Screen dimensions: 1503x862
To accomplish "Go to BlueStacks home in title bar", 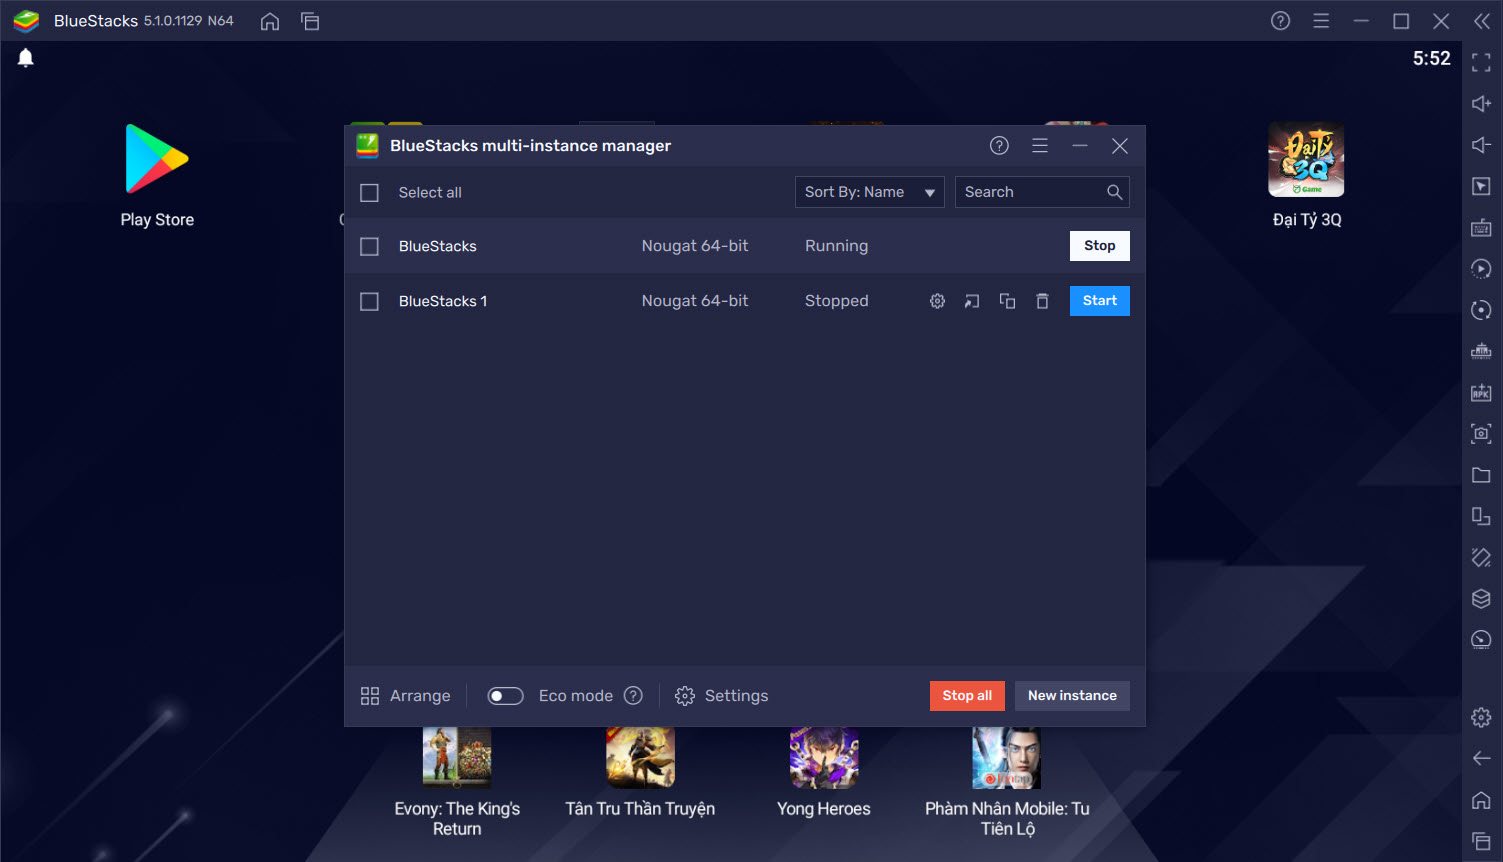I will coord(270,21).
